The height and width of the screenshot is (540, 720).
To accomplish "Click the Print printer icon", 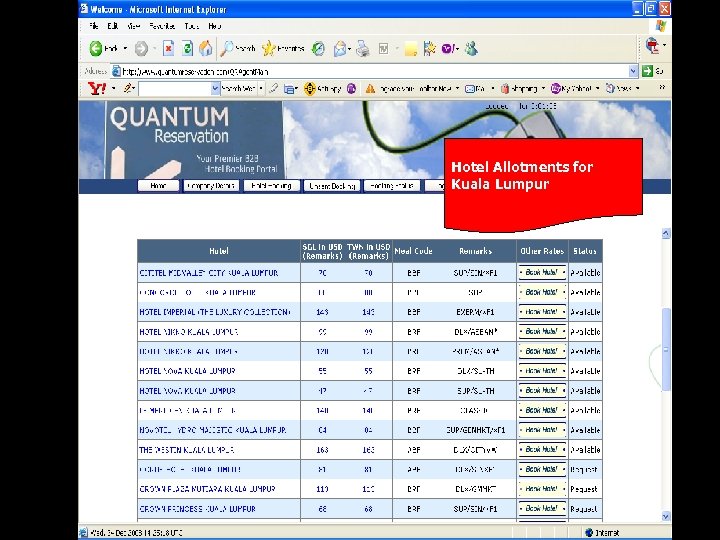I will tap(363, 48).
